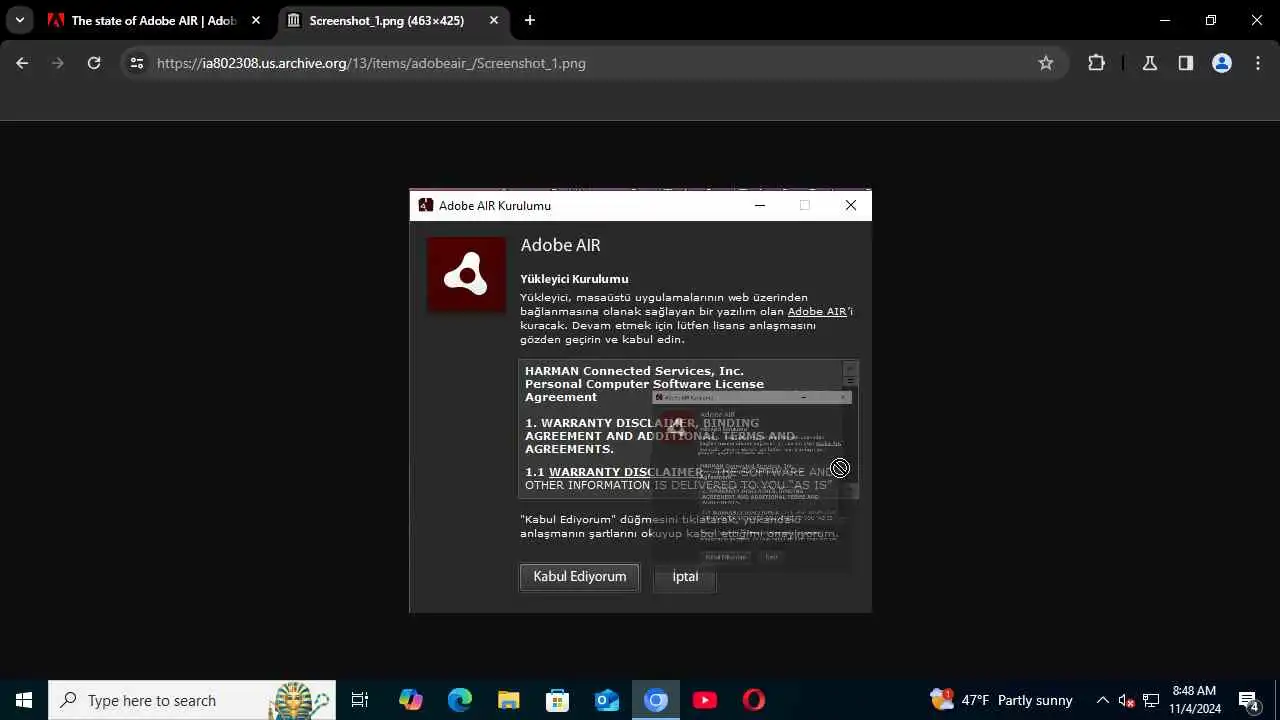Close the Adobe AIR Kurulumu dialog

(x=851, y=205)
